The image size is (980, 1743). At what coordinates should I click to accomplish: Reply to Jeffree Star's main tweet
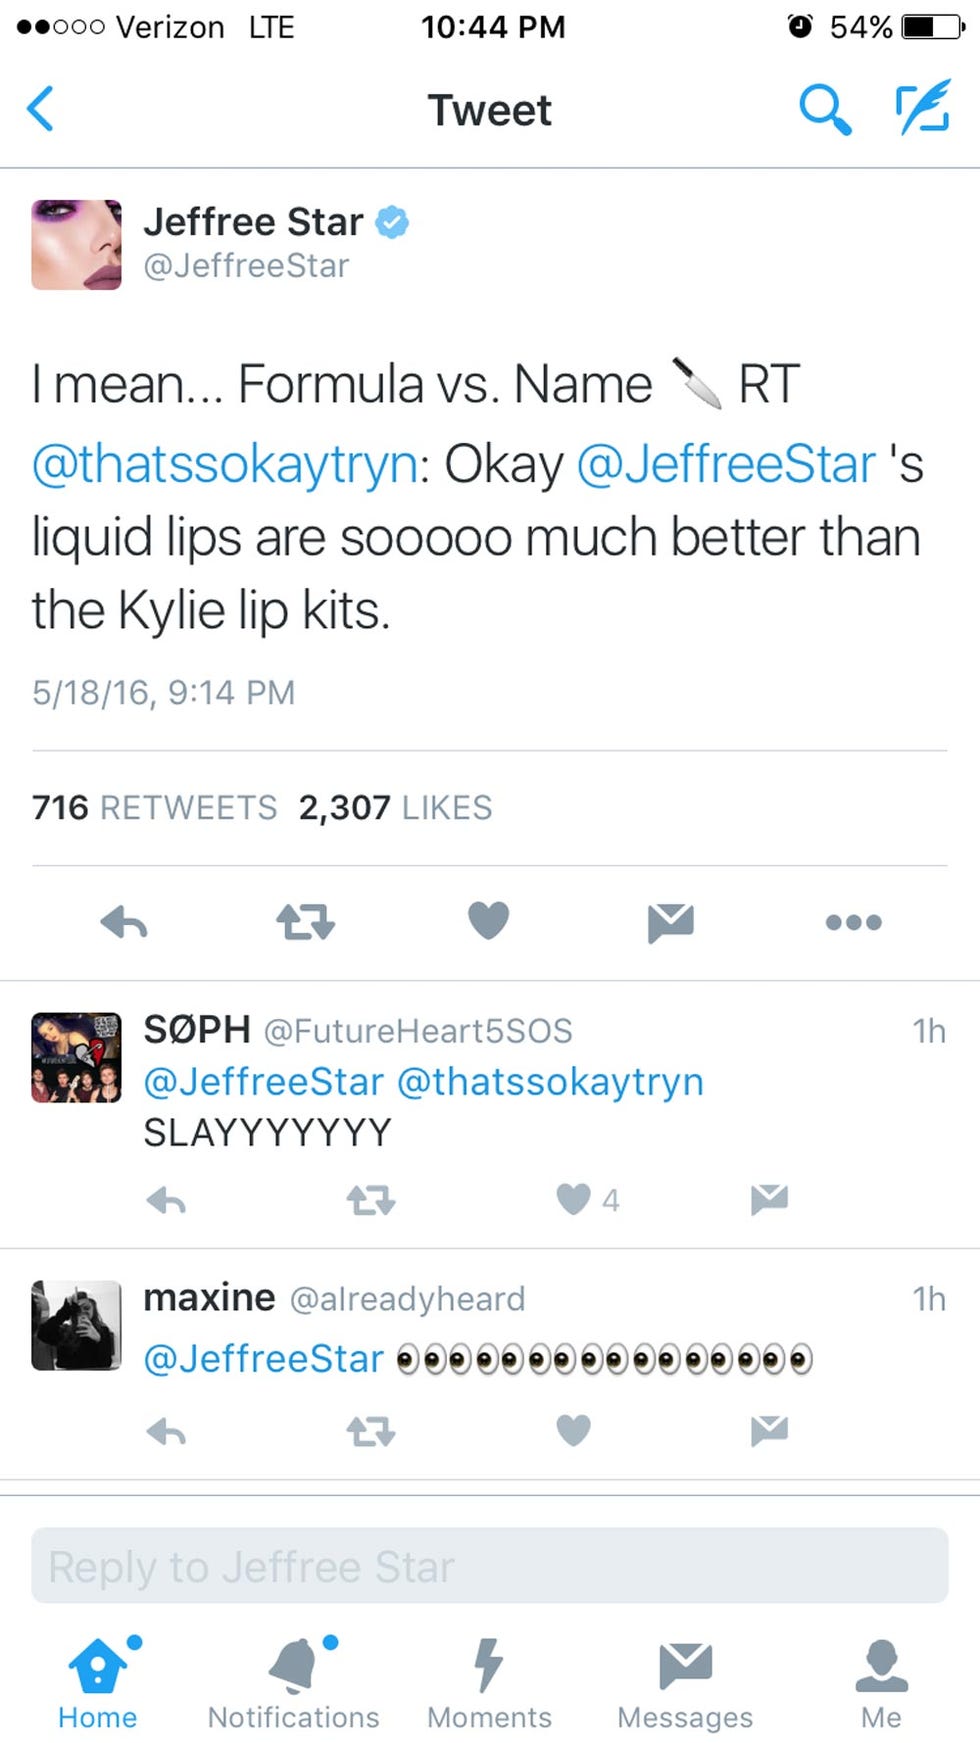point(124,922)
